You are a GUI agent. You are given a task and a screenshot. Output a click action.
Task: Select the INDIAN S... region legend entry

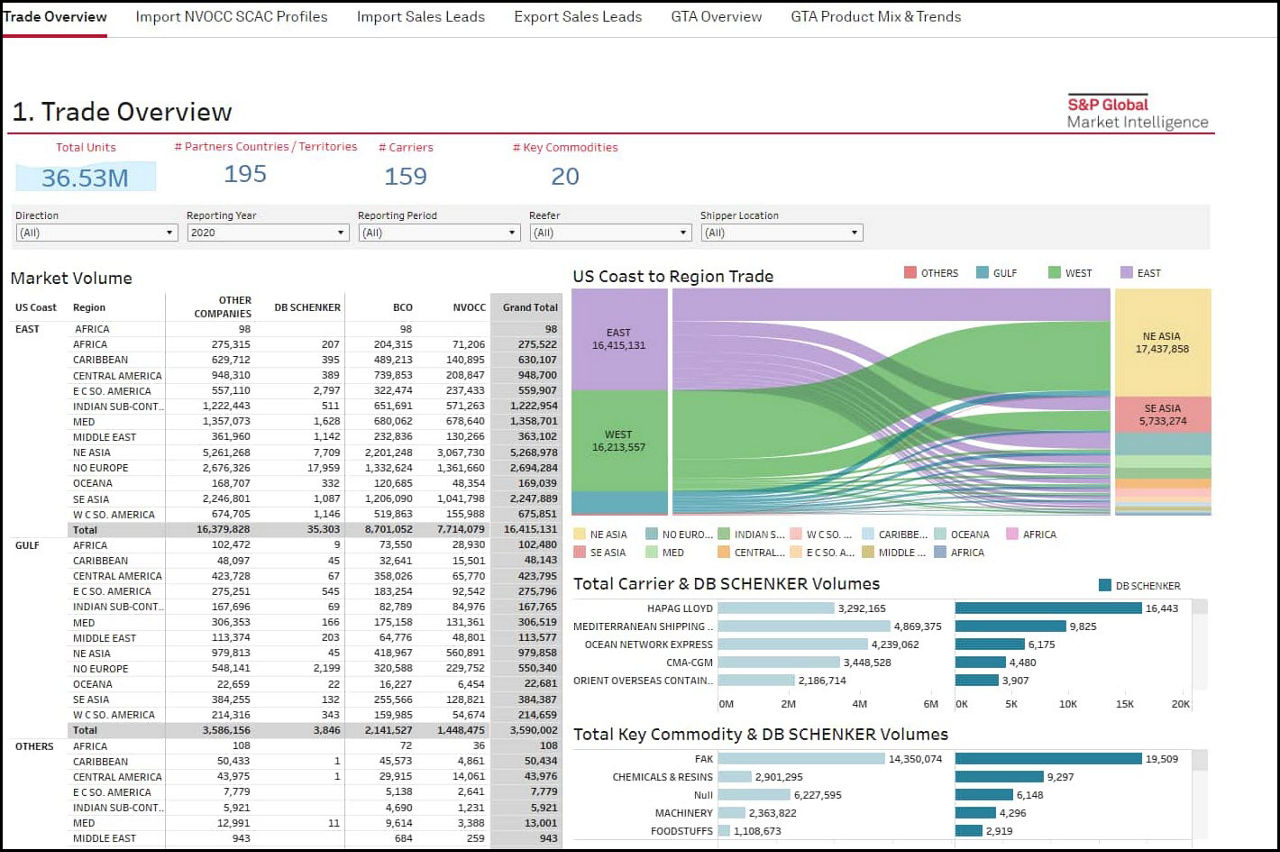(750, 535)
